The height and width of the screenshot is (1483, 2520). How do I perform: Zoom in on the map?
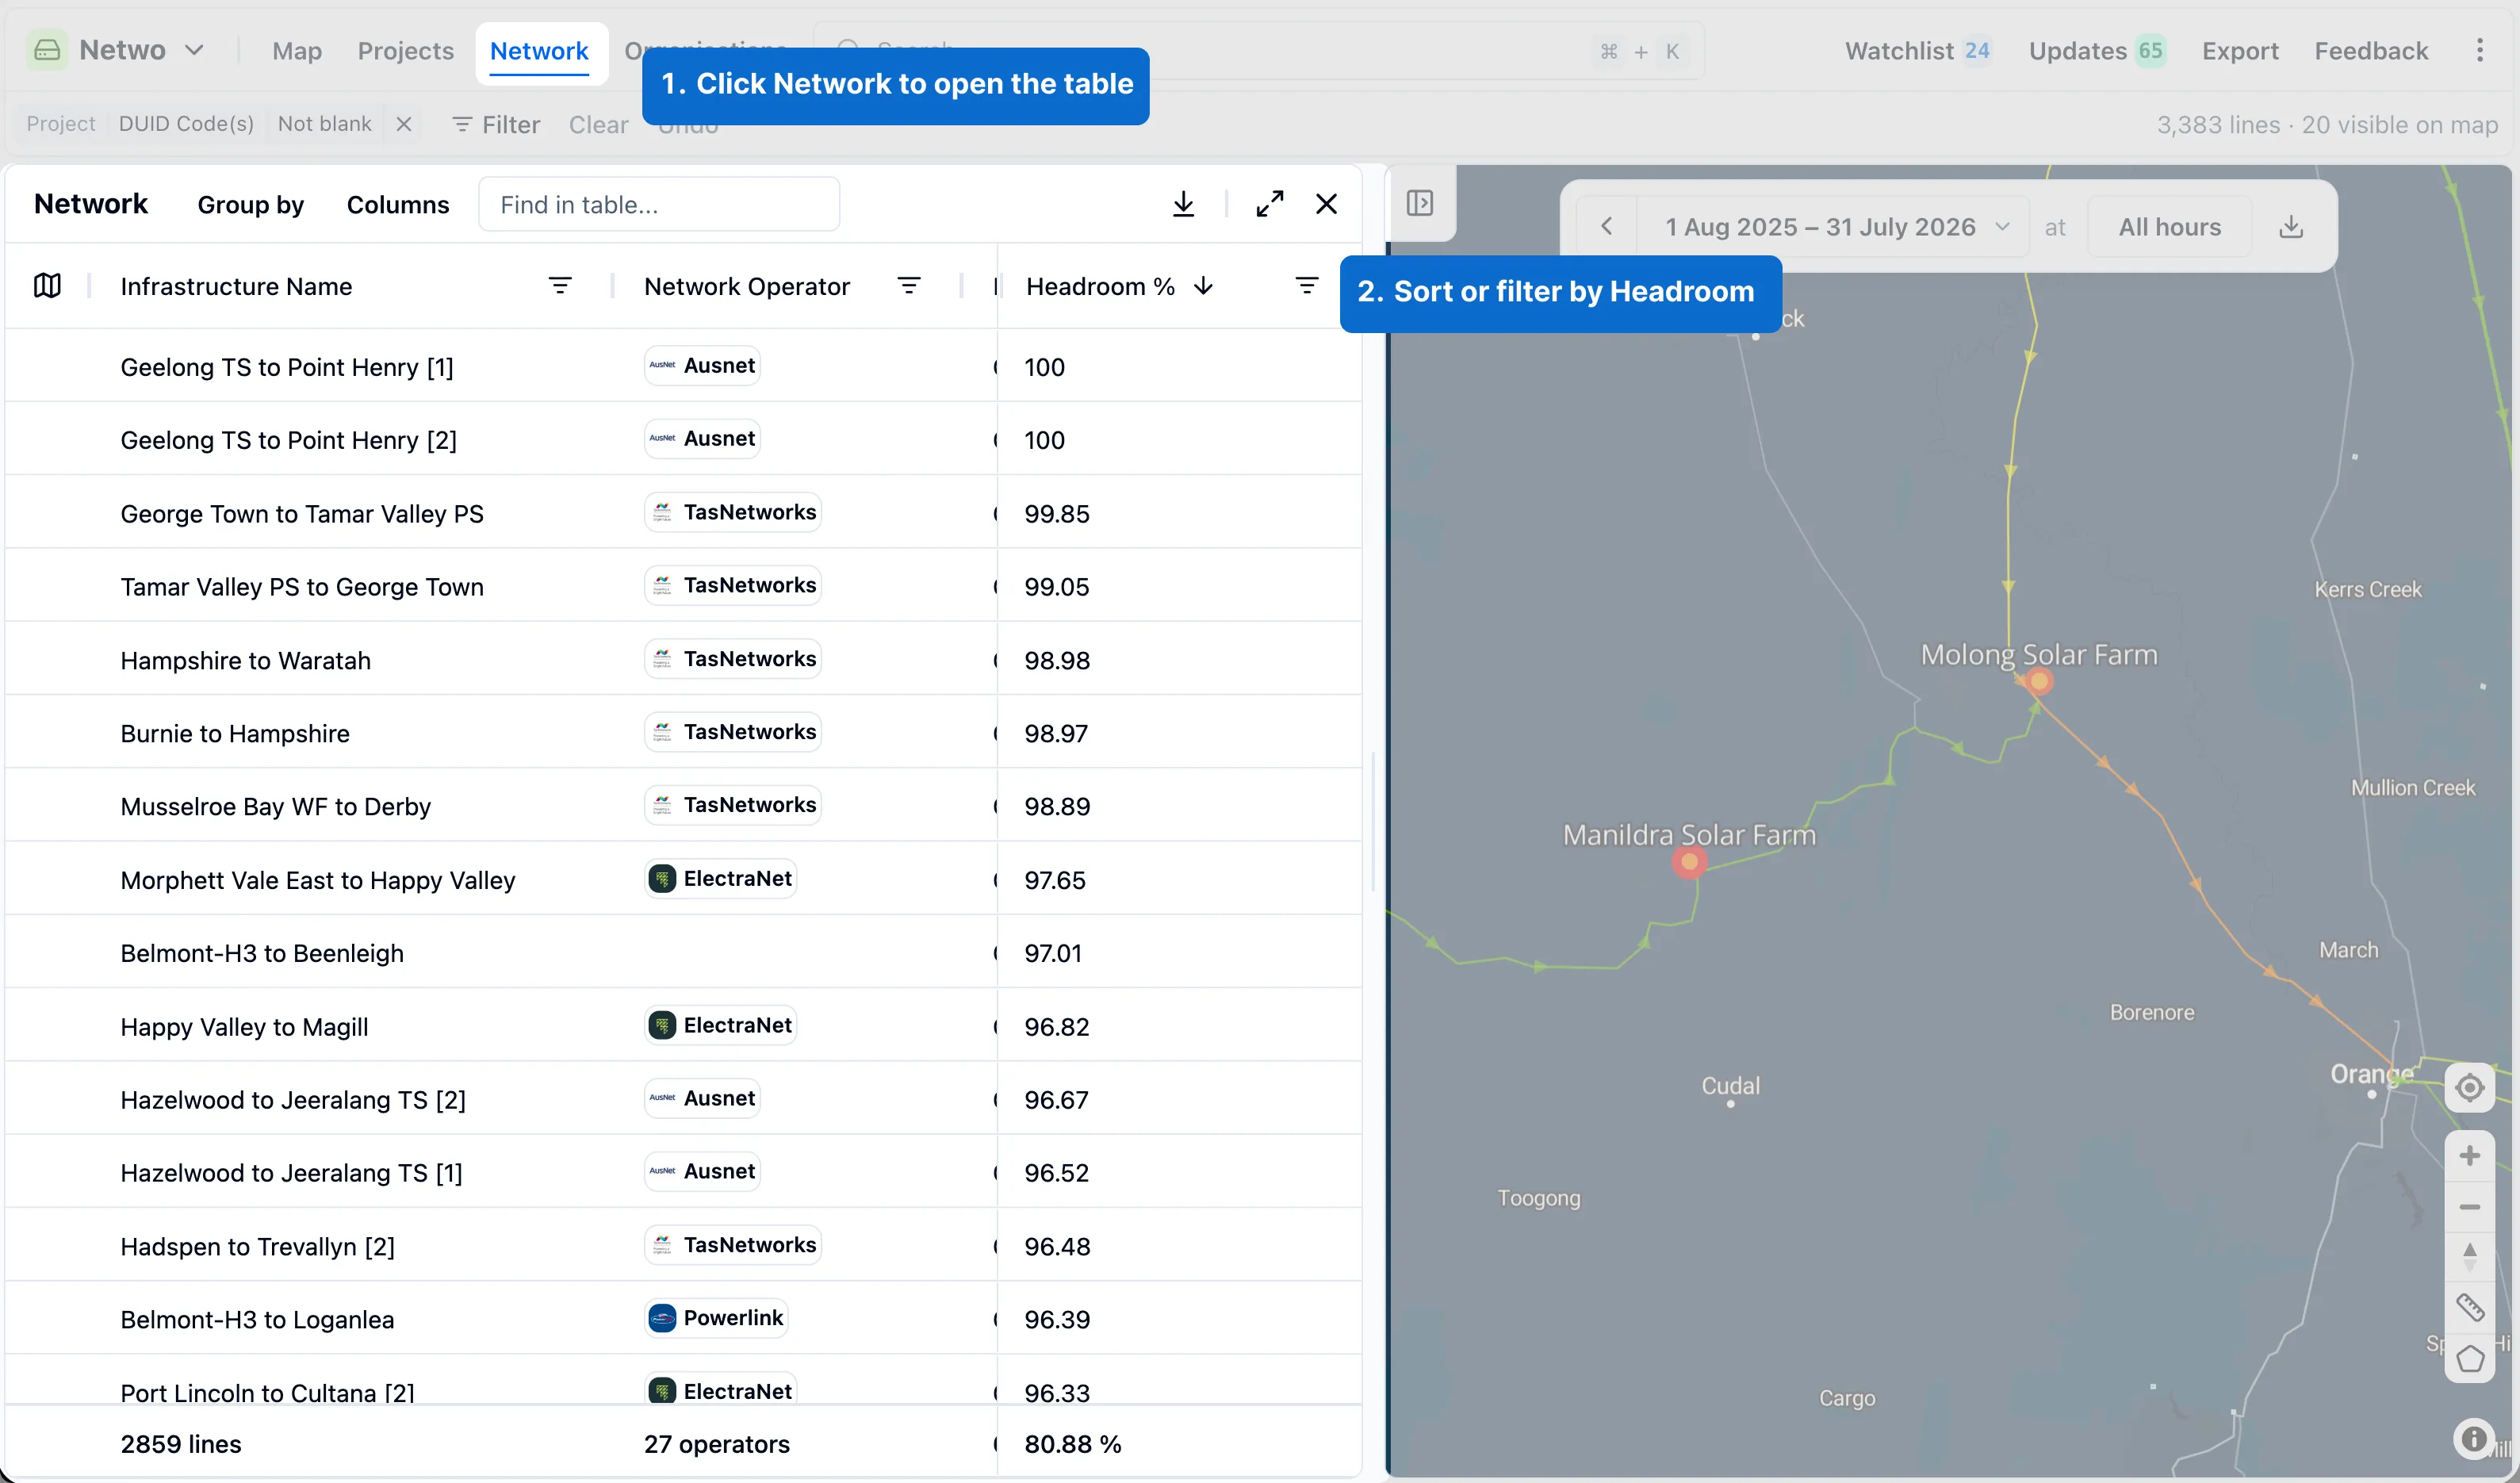[x=2470, y=1155]
